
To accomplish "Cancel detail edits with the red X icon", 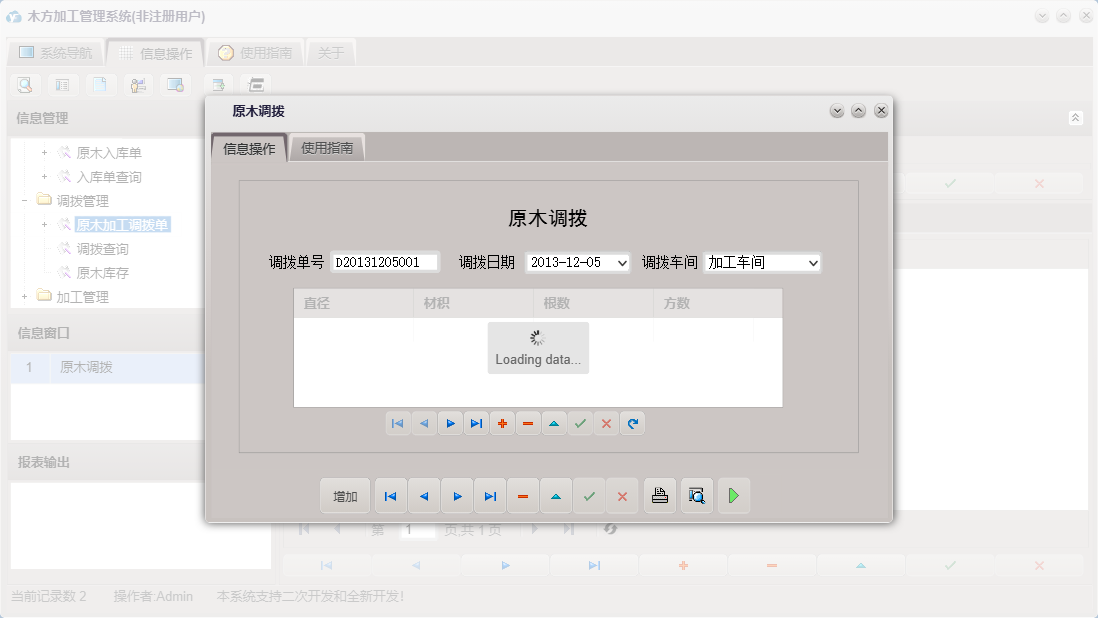I will point(606,423).
